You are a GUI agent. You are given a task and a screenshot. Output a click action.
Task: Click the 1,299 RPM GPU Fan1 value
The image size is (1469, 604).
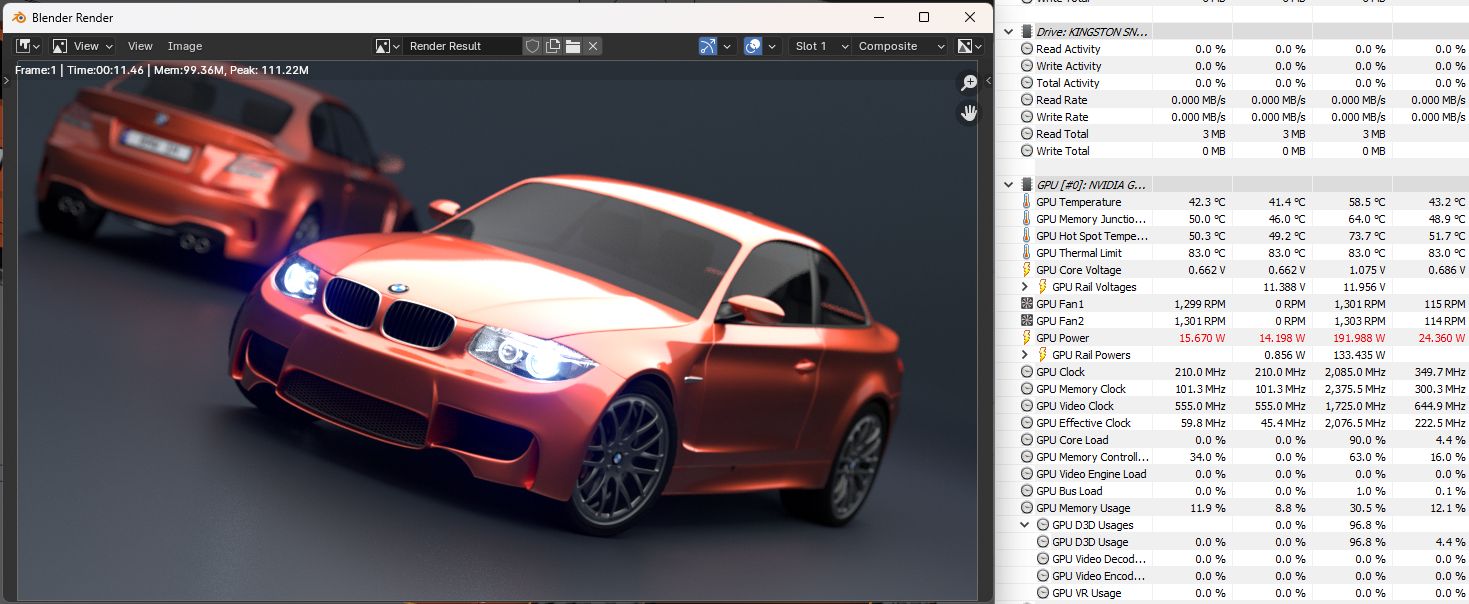pyautogui.click(x=1200, y=304)
